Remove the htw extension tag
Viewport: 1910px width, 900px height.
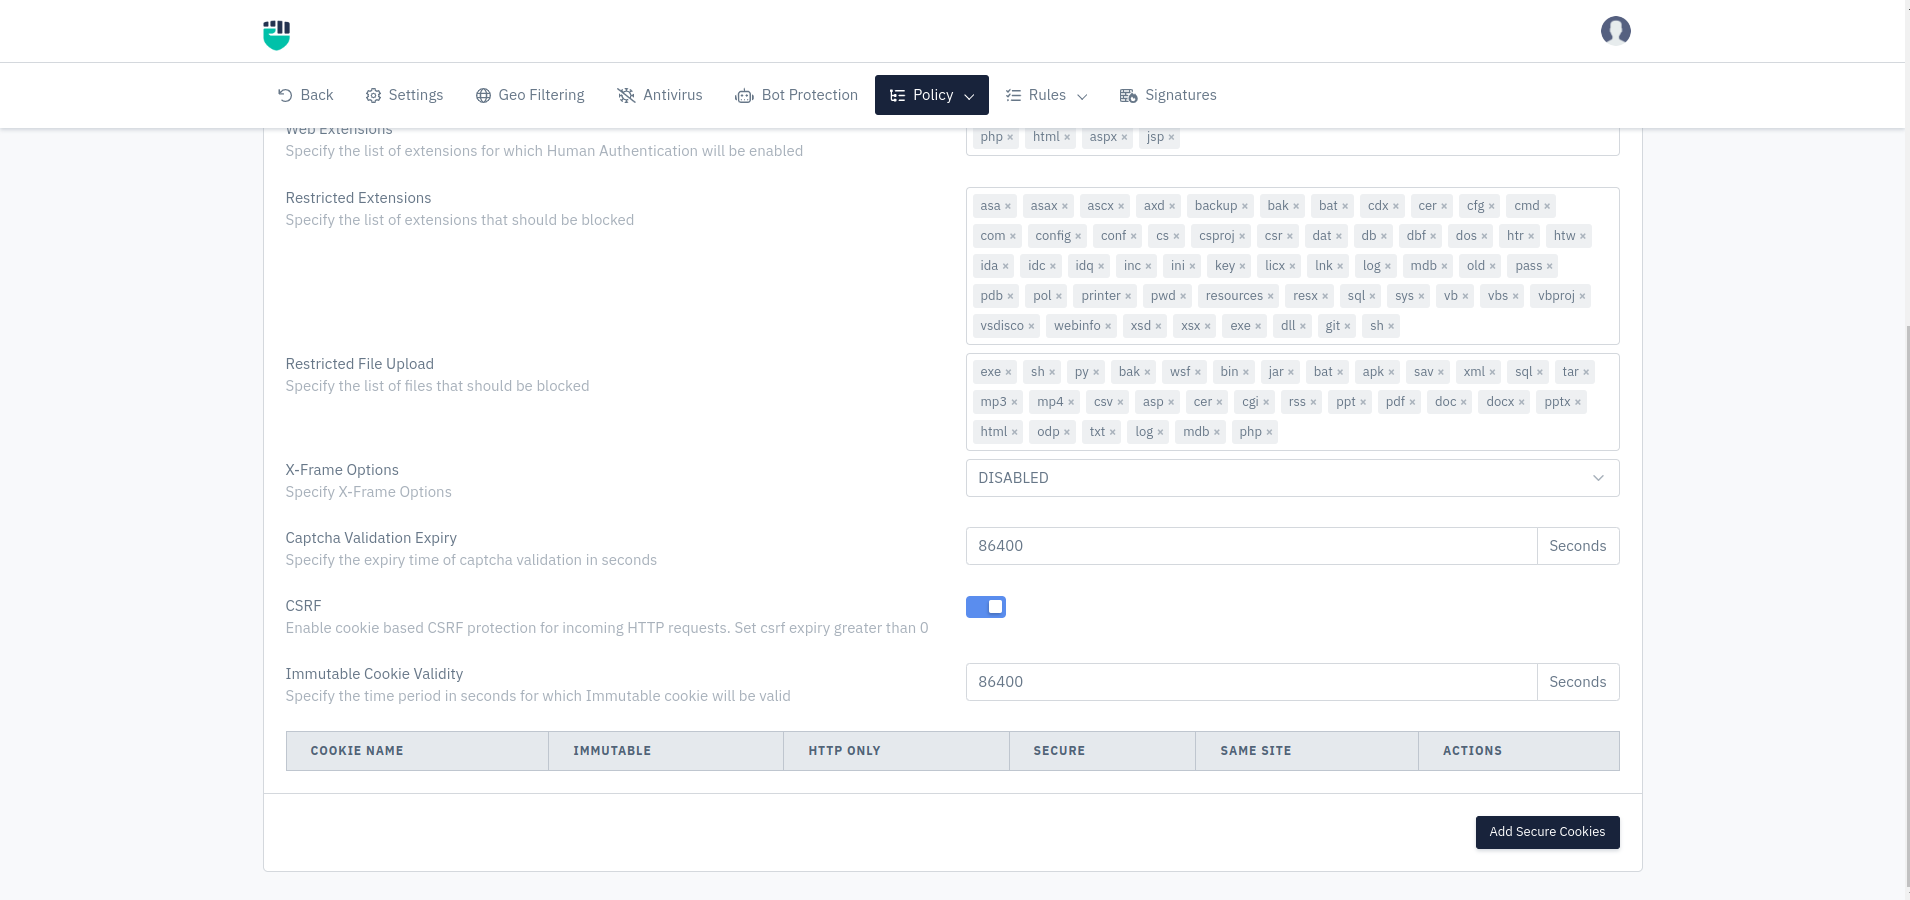pyautogui.click(x=1583, y=236)
